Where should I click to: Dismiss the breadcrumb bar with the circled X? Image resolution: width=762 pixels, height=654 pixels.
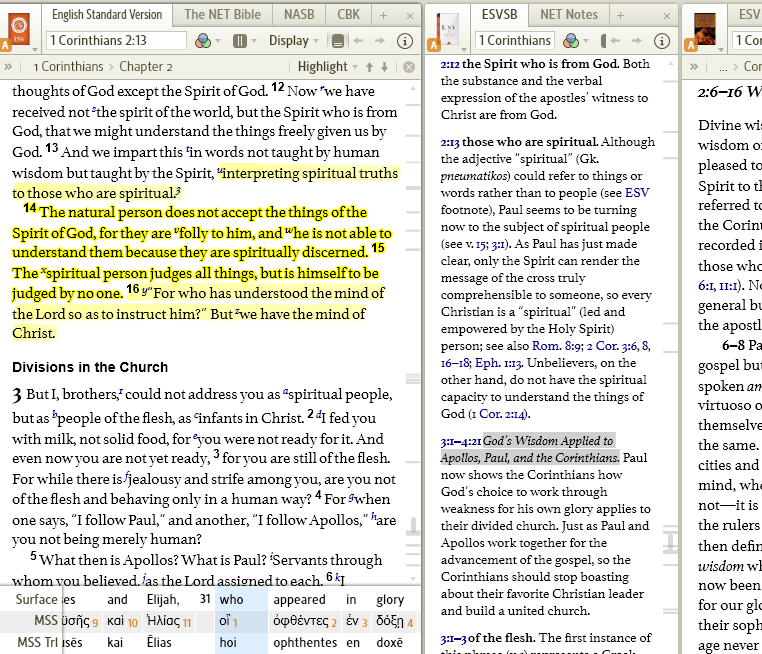409,67
